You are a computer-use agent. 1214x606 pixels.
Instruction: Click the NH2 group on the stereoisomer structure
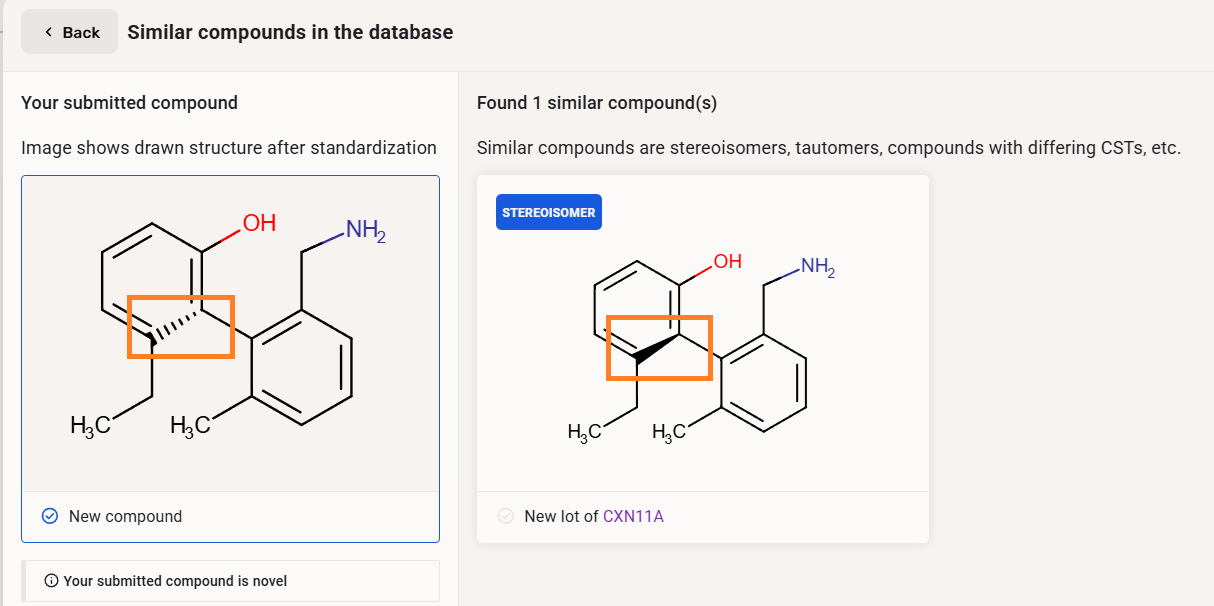coord(816,267)
